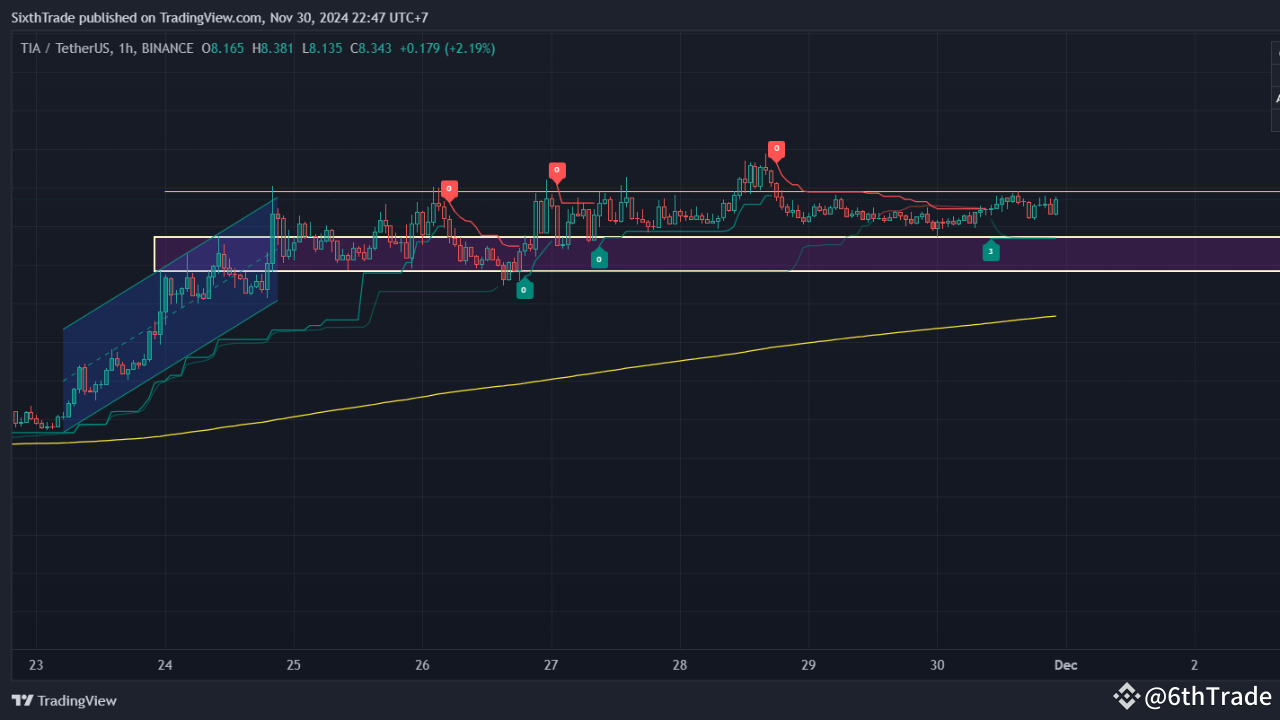The height and width of the screenshot is (720, 1280).
Task: Click the green '3' signal badge on the chart
Action: [991, 252]
